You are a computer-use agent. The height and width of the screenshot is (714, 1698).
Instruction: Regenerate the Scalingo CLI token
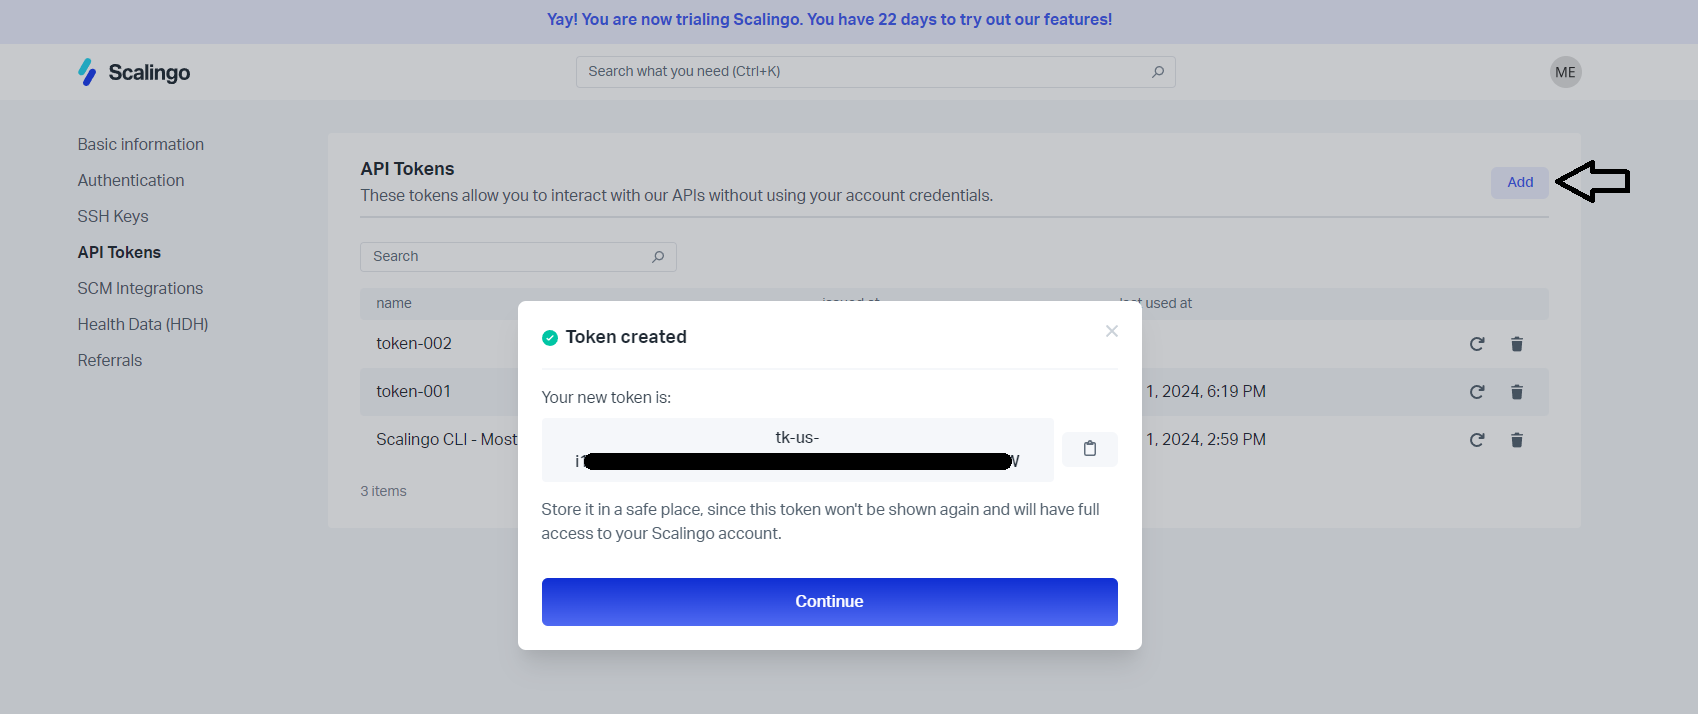[1477, 439]
